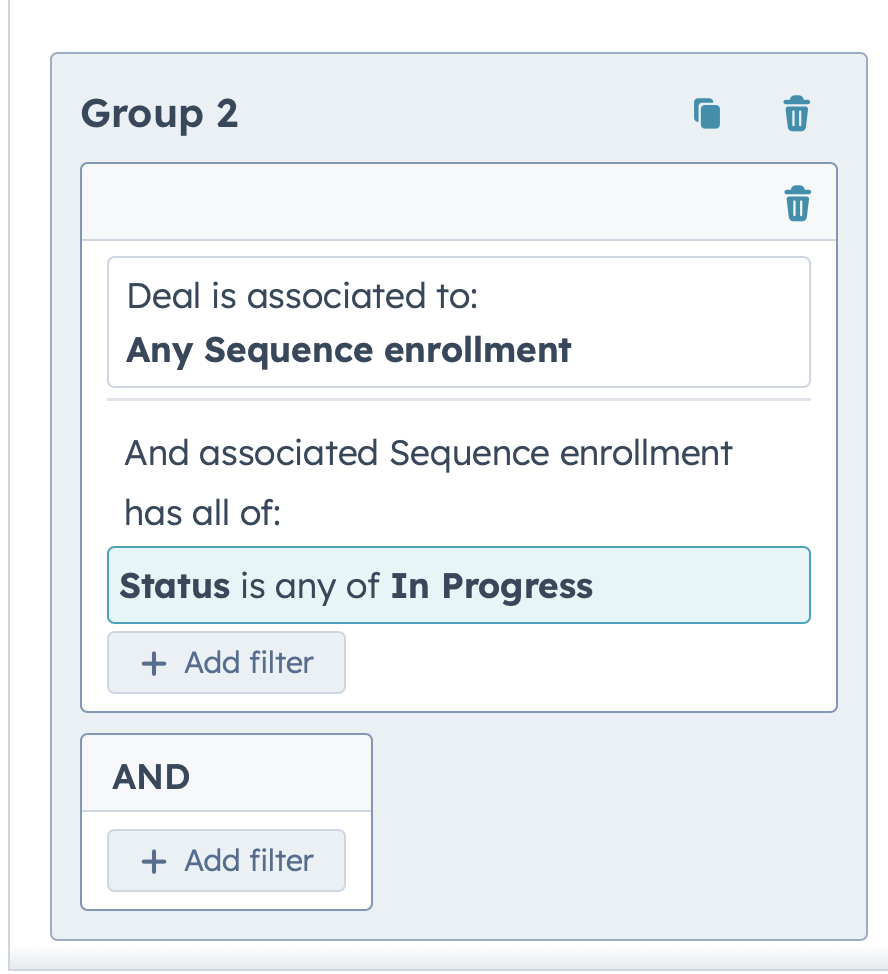
Task: Click the plus icon on the upper Add filter
Action: click(x=153, y=662)
